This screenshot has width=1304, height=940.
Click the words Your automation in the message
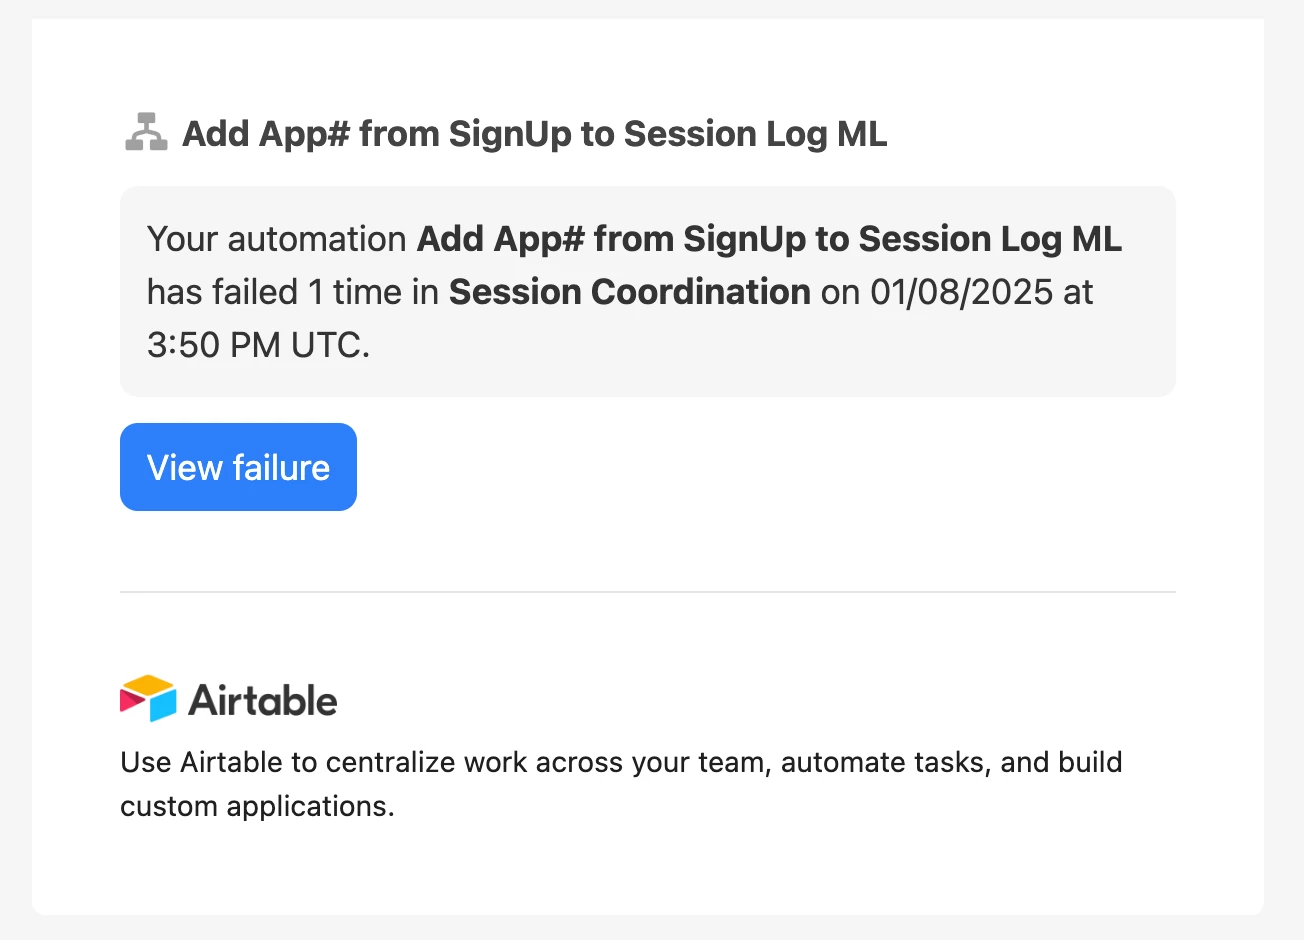(x=276, y=239)
